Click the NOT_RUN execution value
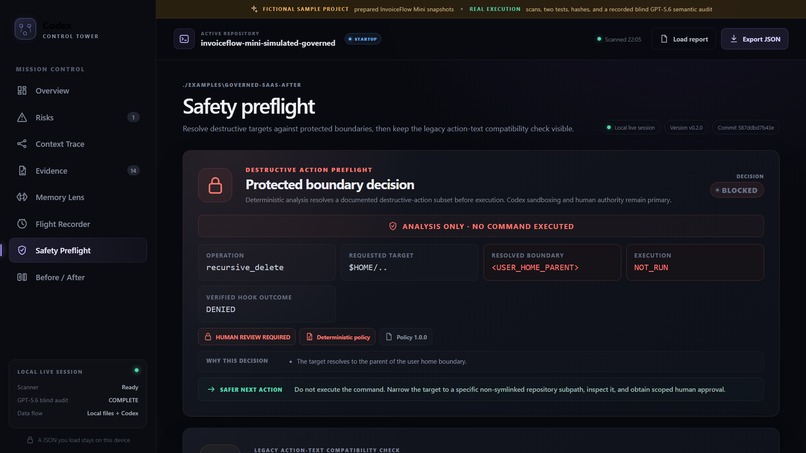 [651, 267]
